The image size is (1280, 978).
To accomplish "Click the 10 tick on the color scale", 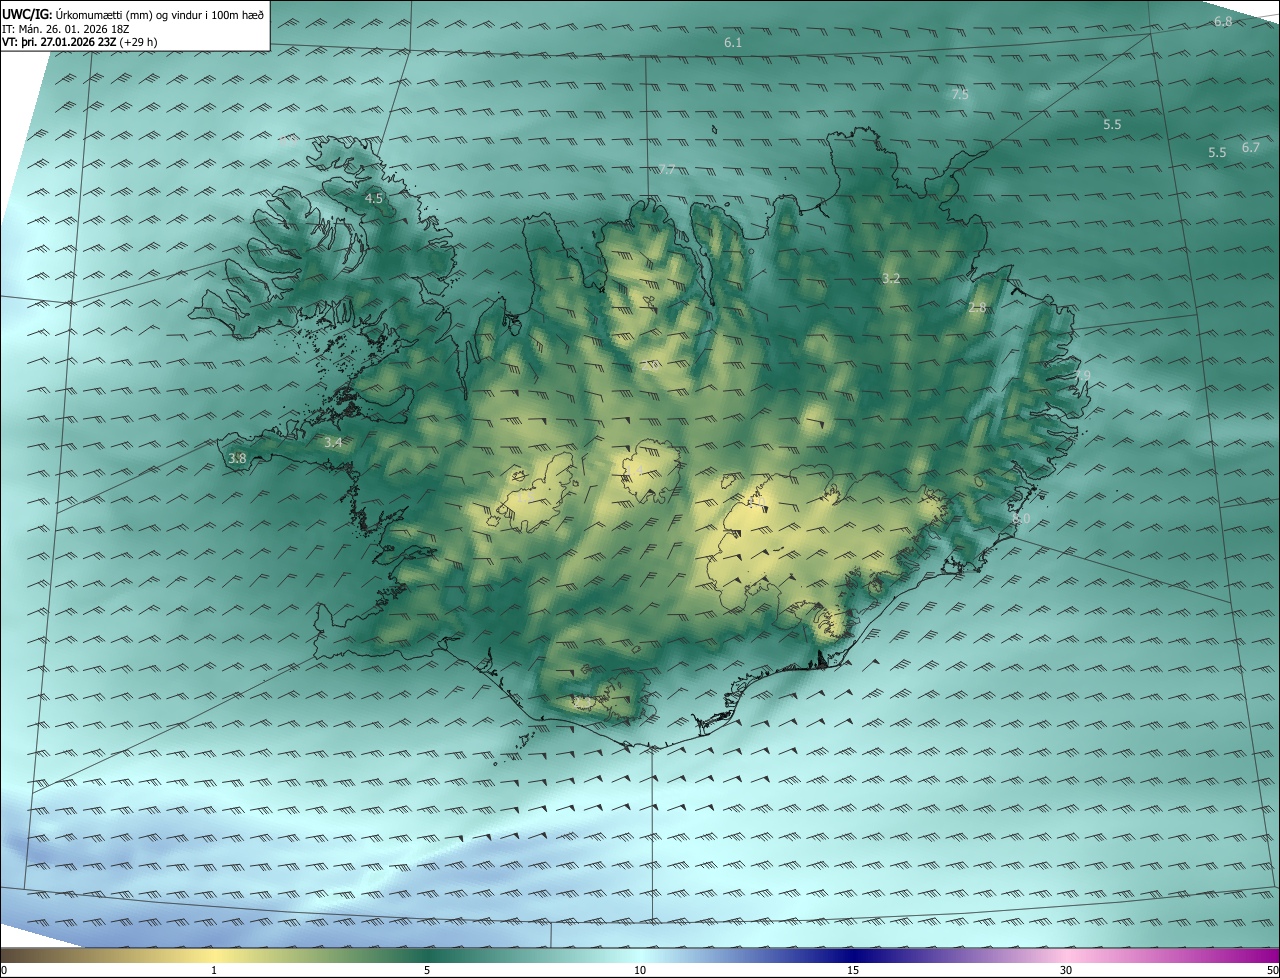I will coord(640,971).
